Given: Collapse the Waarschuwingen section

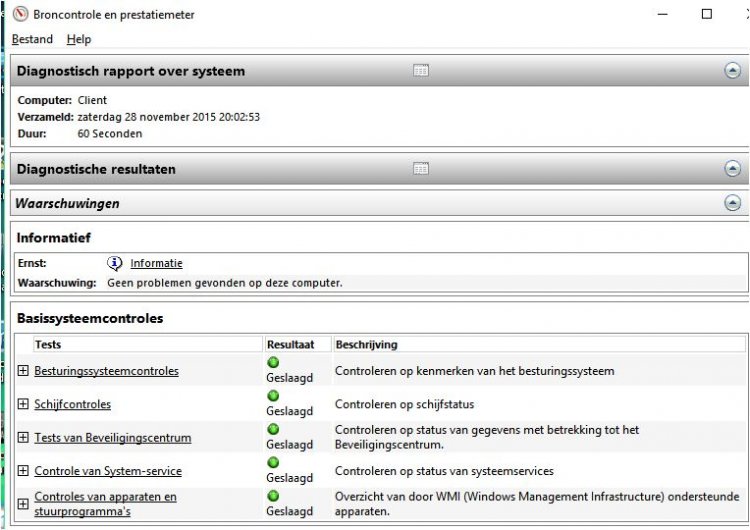Looking at the screenshot, I should click(732, 203).
